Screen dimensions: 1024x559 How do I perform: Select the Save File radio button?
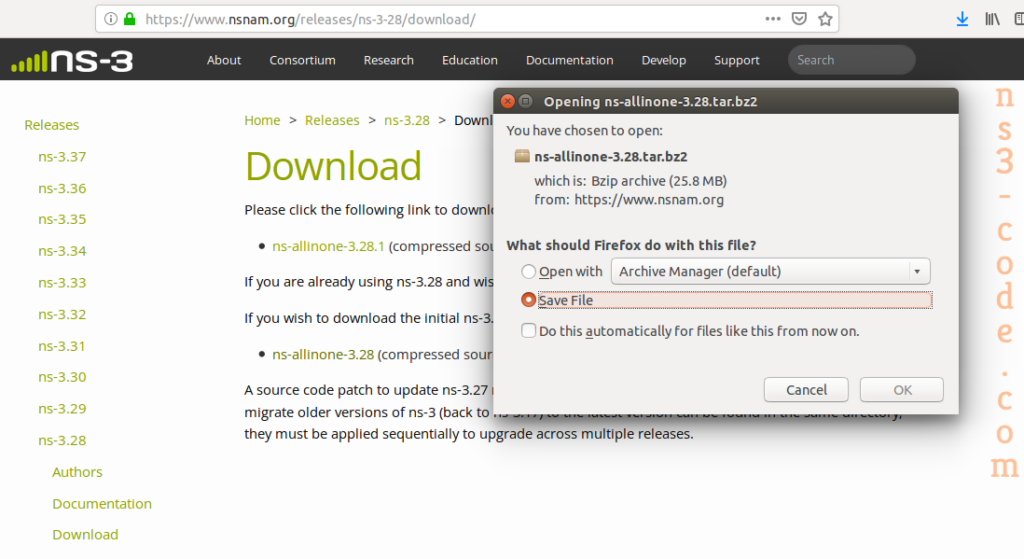pyautogui.click(x=528, y=300)
